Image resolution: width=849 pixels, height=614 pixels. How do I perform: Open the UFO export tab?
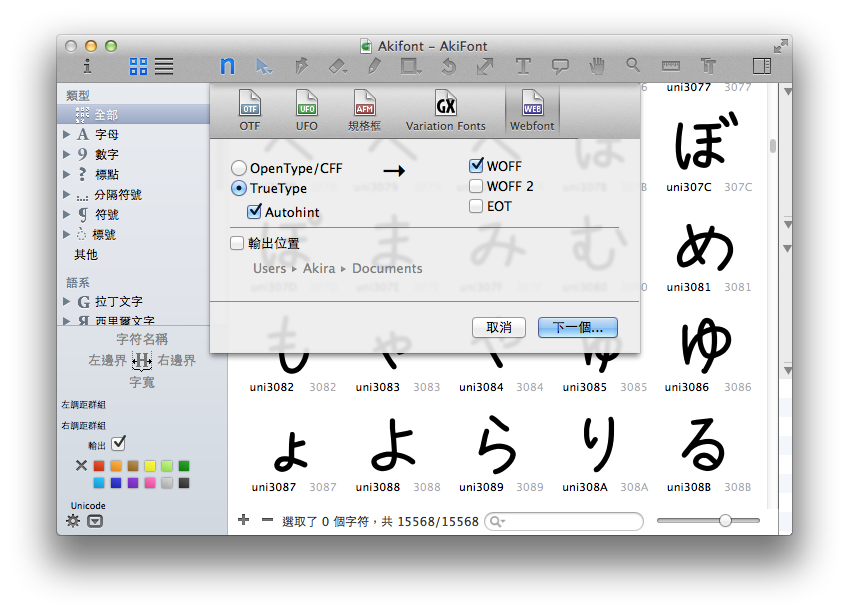(x=306, y=110)
